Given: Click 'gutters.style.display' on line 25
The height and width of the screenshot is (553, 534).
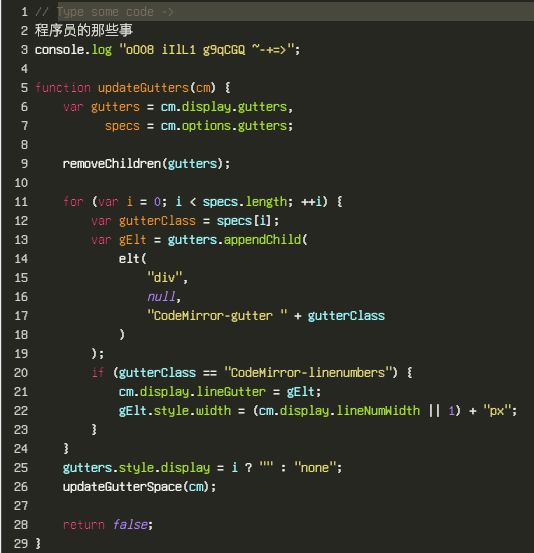Looking at the screenshot, I should click(136, 468).
